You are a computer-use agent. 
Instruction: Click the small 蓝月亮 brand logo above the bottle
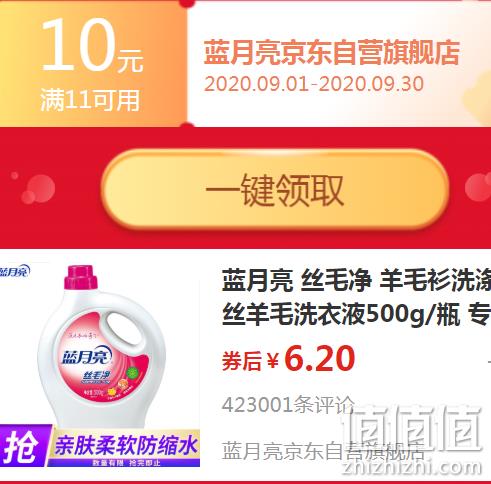15,271
